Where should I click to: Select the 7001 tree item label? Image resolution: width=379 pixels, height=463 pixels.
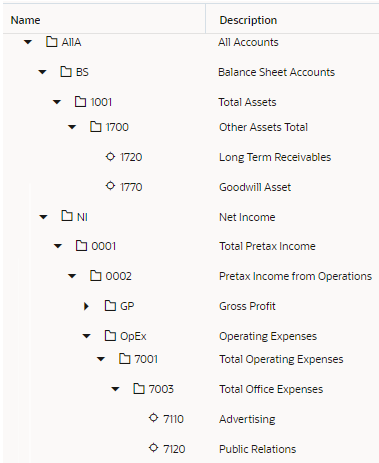click(146, 359)
